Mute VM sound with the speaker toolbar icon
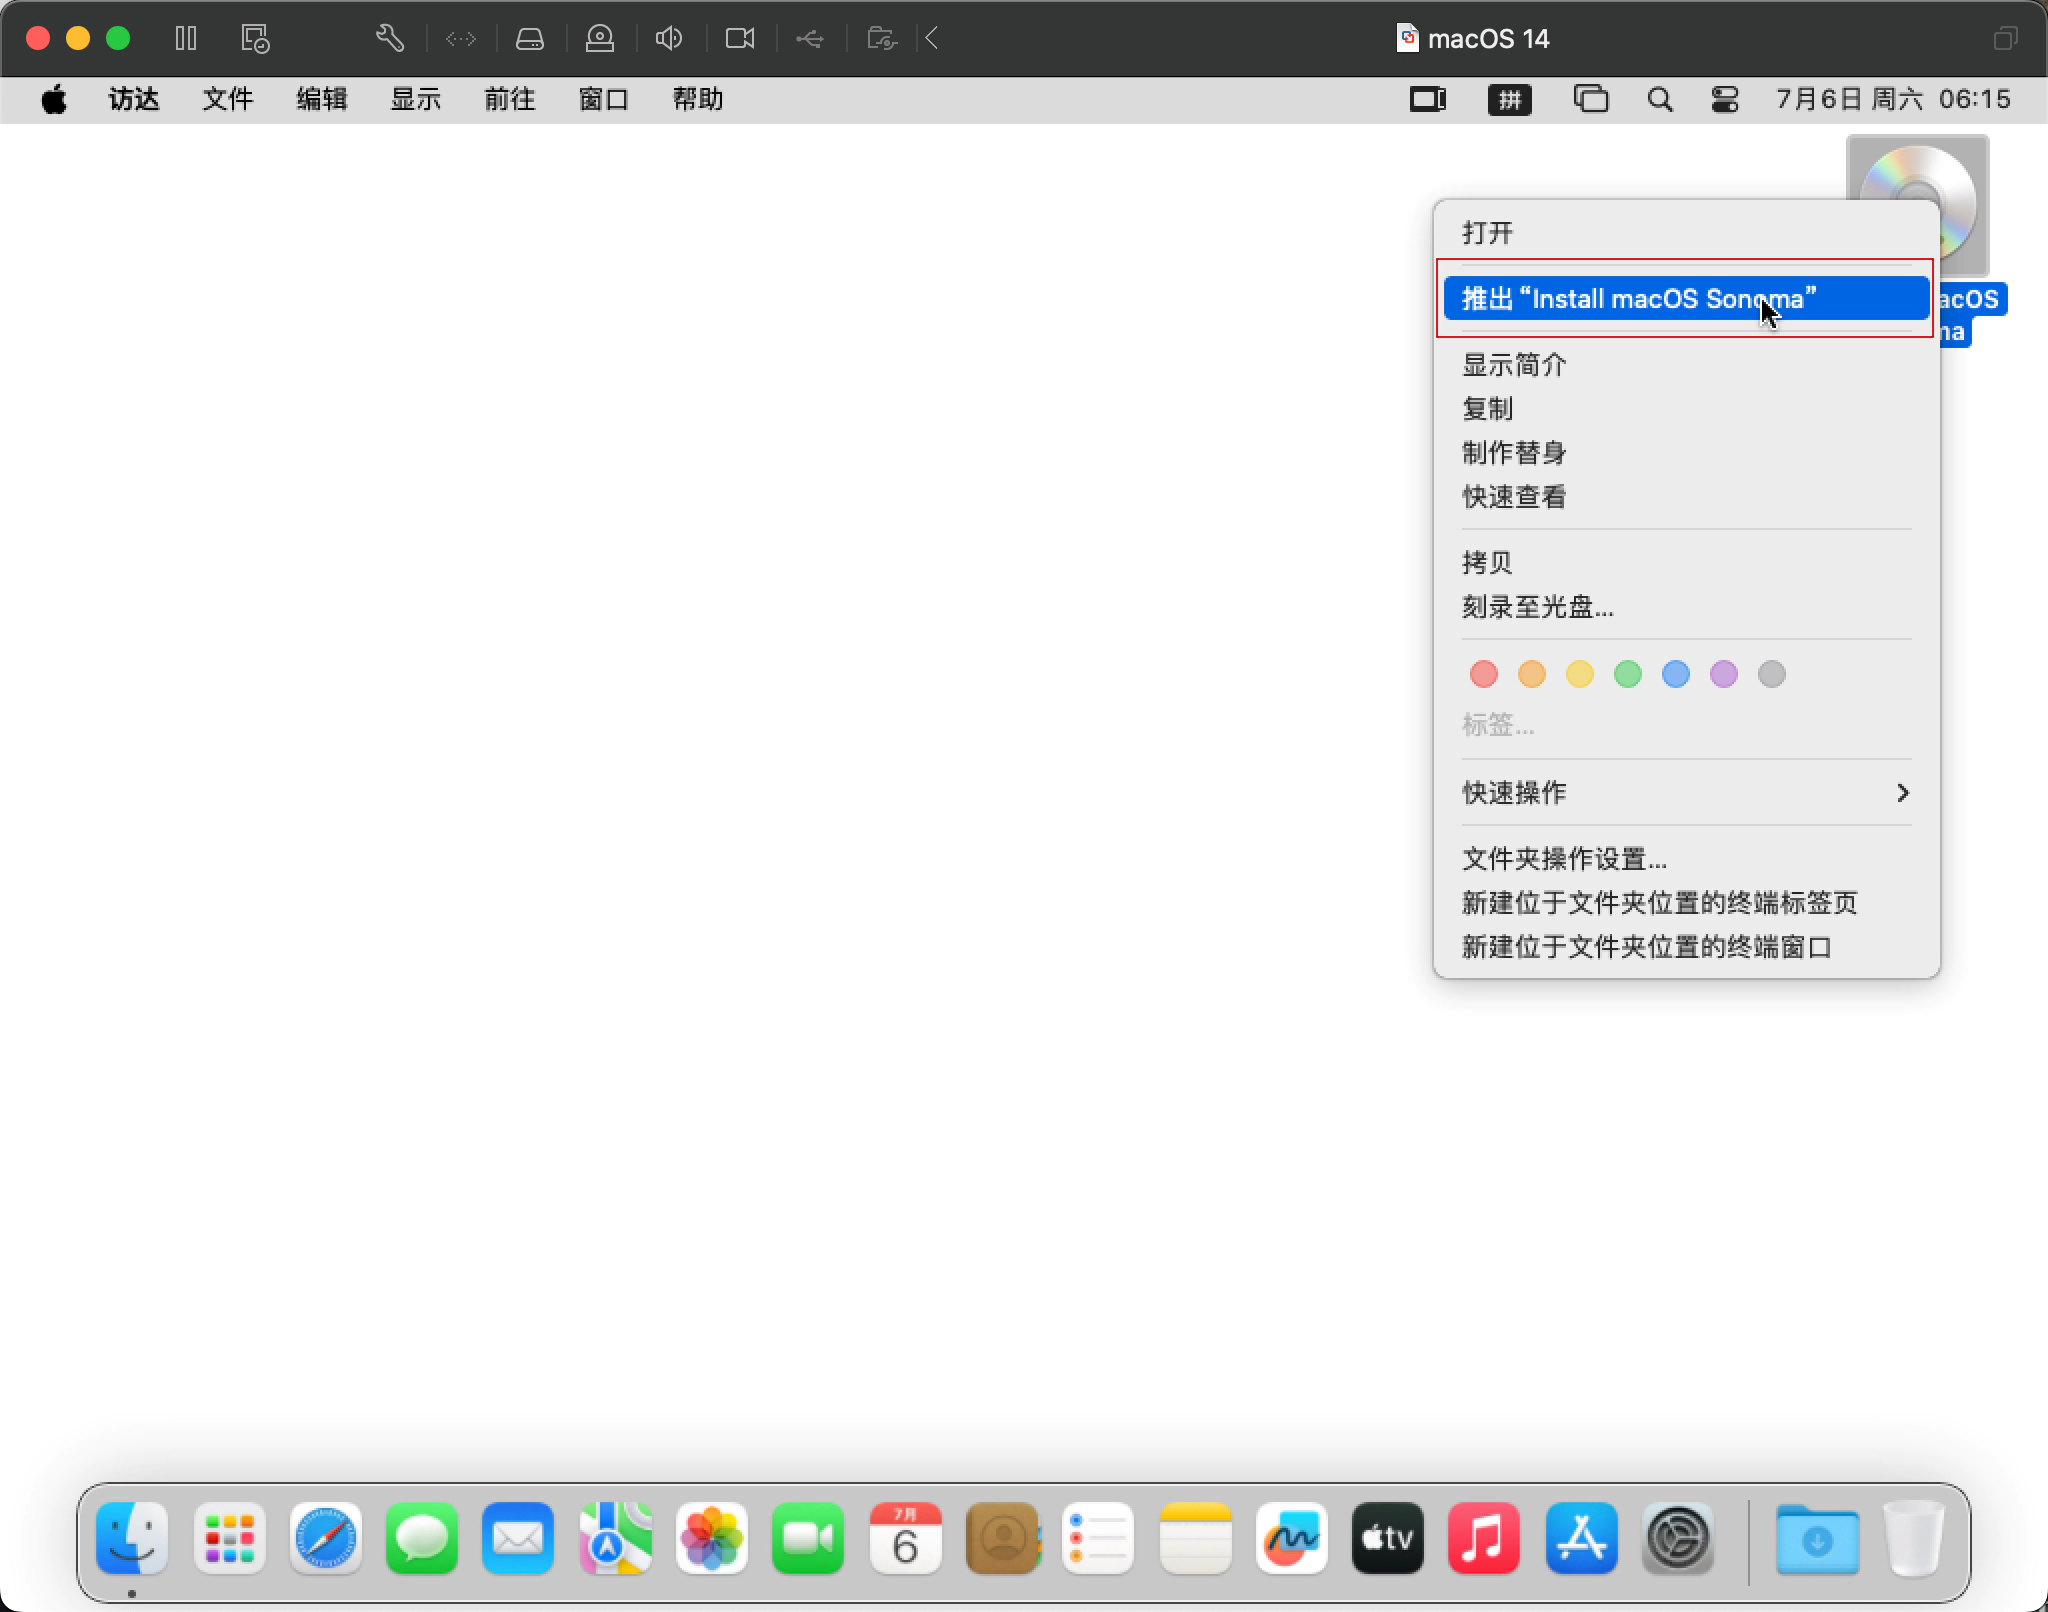The width and height of the screenshot is (2048, 1612). coord(668,38)
